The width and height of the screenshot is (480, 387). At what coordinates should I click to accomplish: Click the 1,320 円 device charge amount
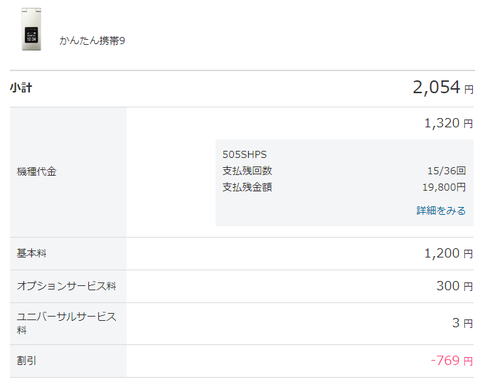pyautogui.click(x=448, y=123)
